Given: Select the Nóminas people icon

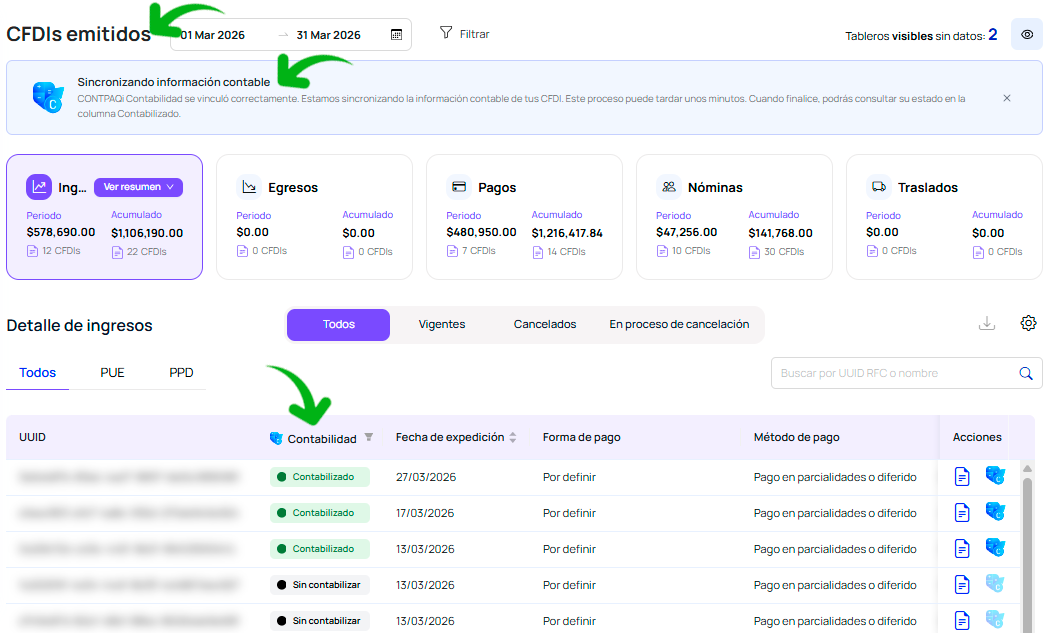Looking at the screenshot, I should click(668, 187).
